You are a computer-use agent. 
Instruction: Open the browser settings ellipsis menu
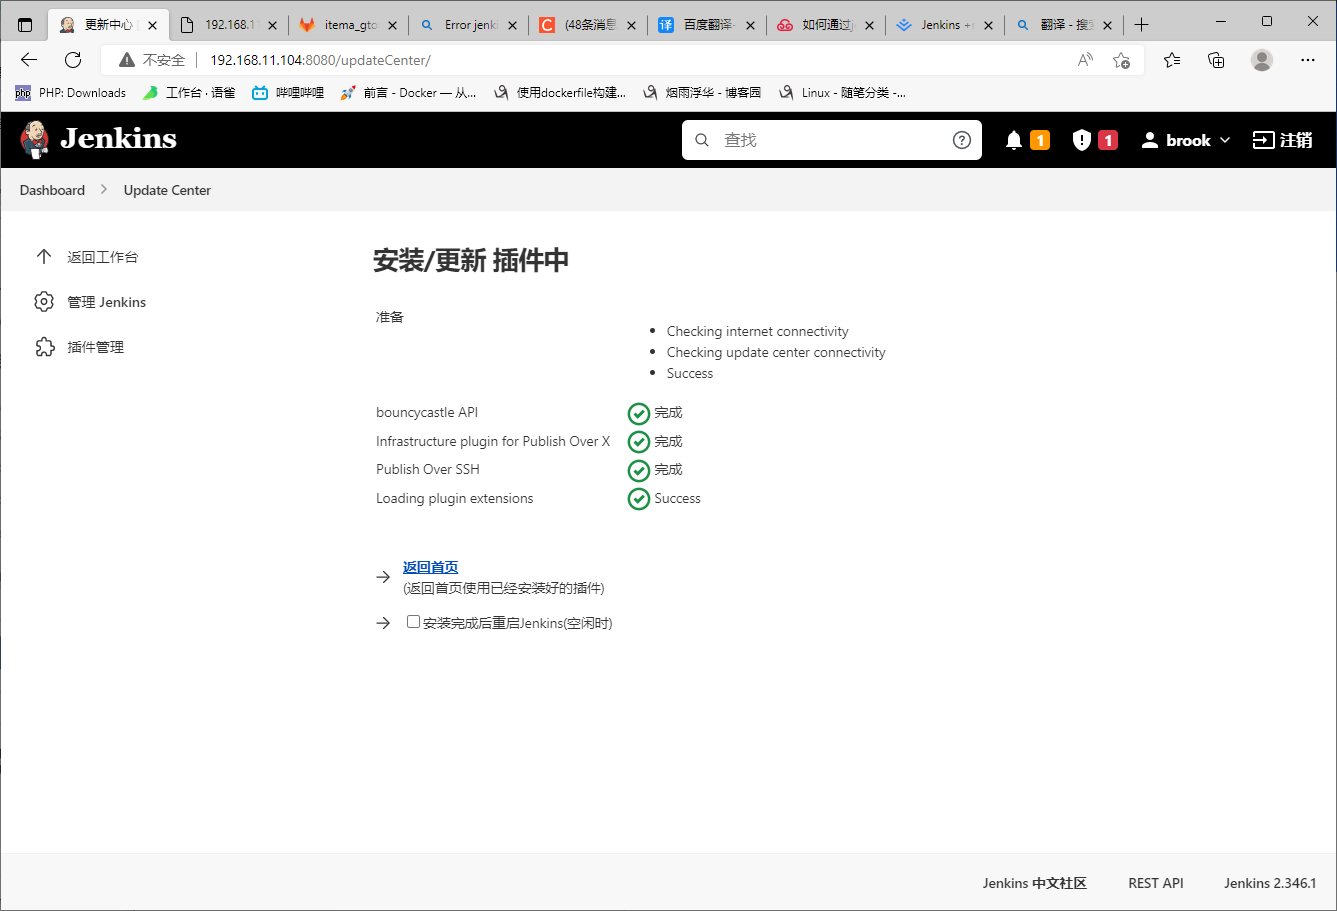[1308, 60]
